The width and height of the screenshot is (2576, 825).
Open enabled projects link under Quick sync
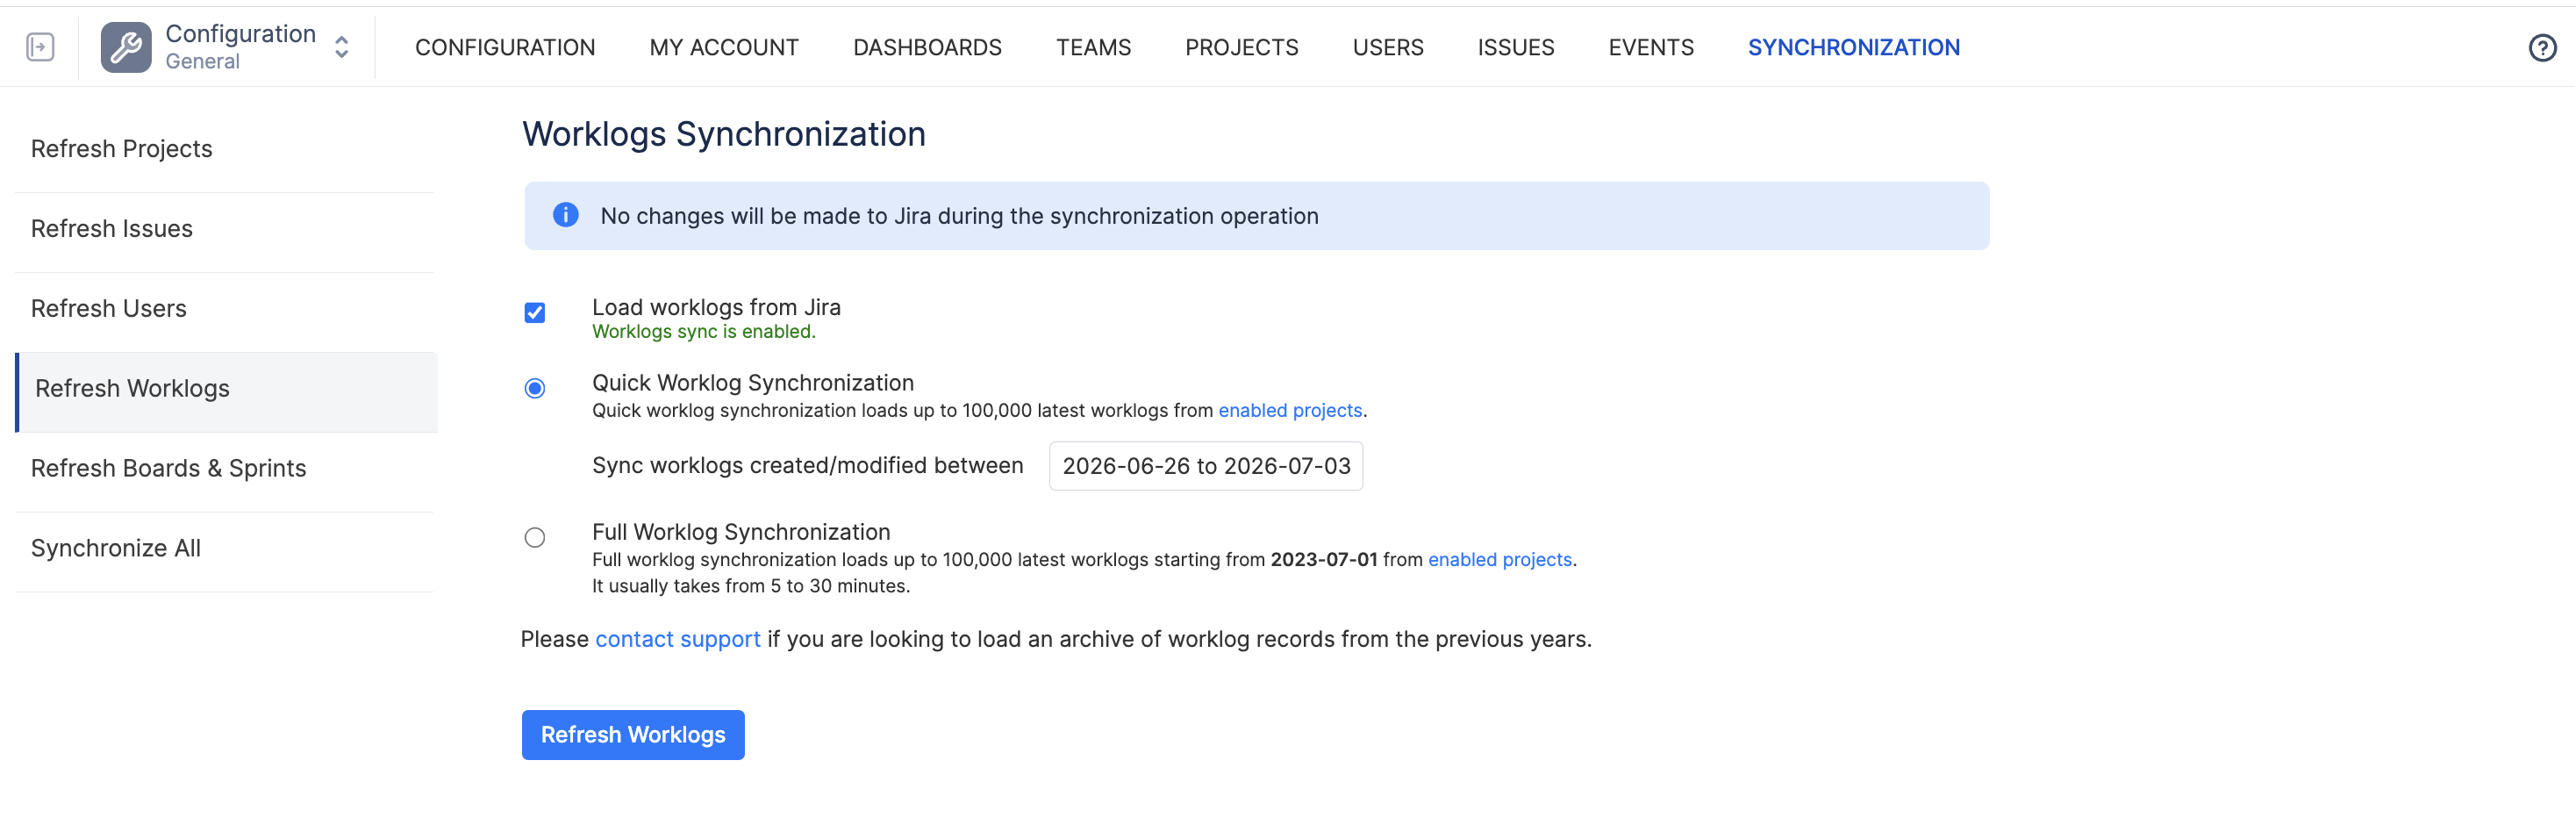click(x=1290, y=410)
